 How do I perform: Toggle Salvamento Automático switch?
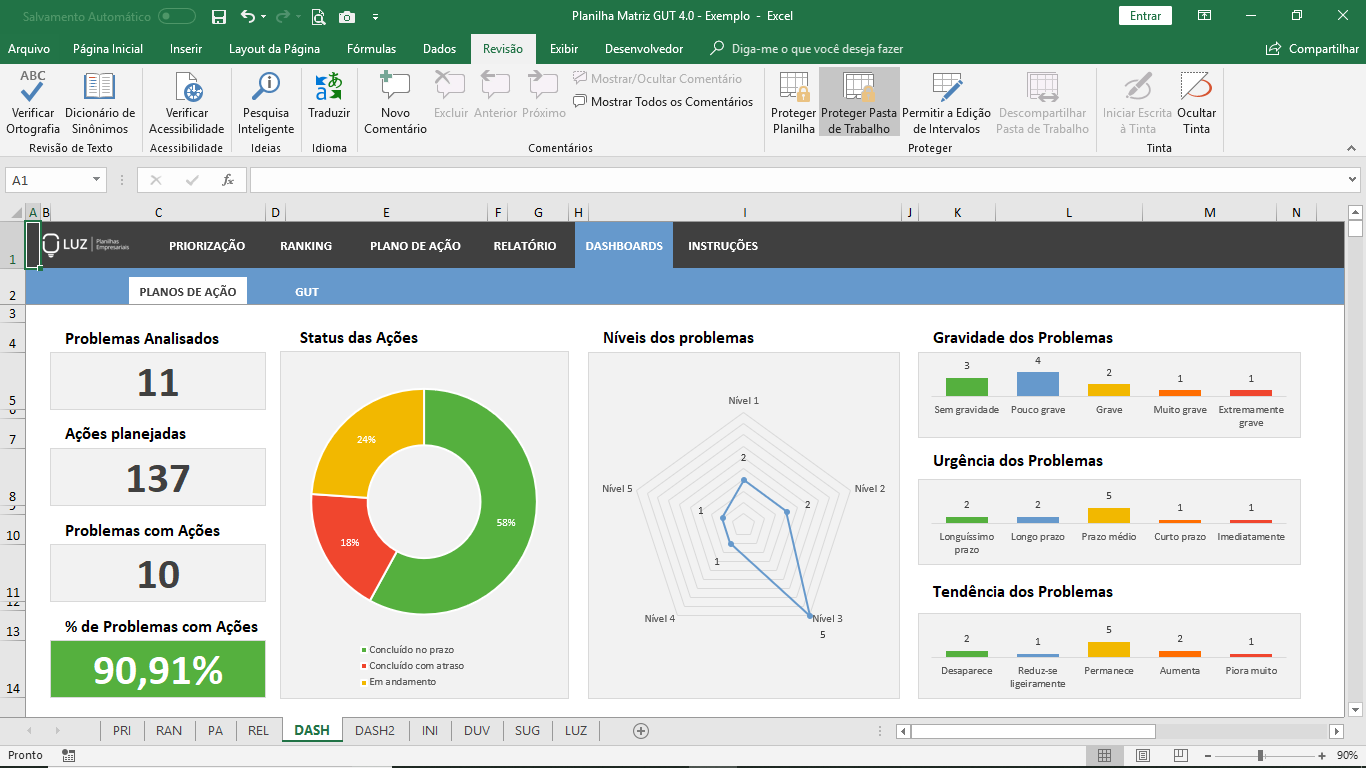[x=177, y=16]
